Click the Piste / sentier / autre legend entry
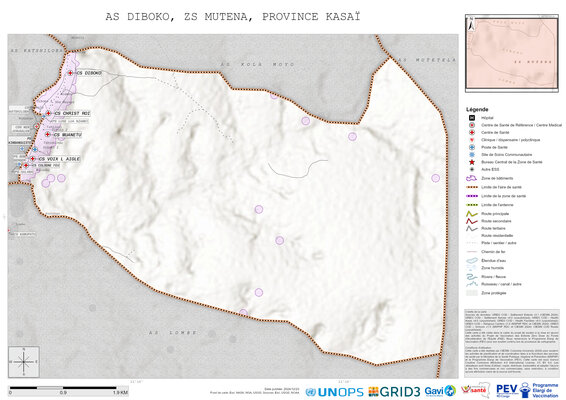Screen dimensions: 566x400 click(x=491, y=243)
